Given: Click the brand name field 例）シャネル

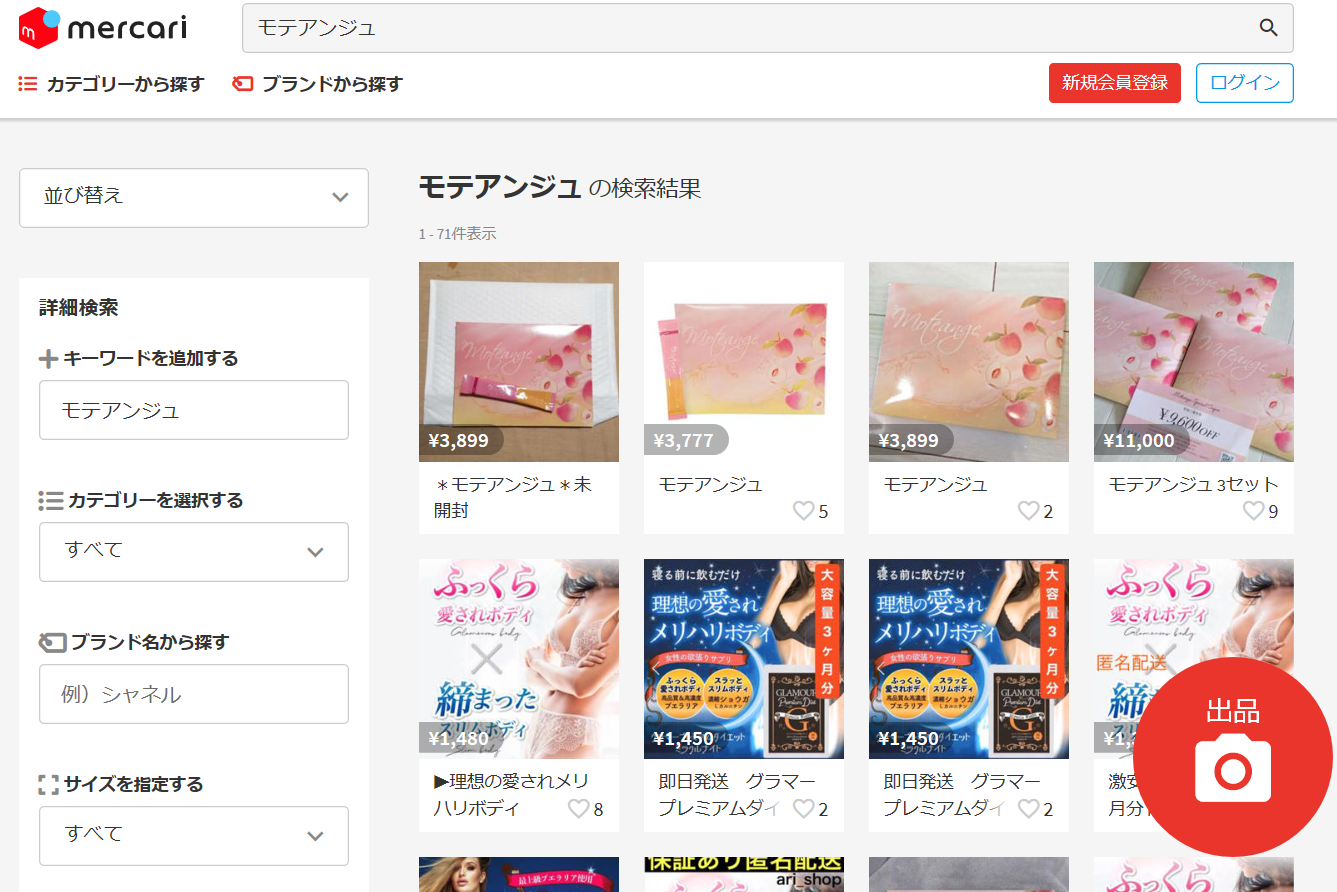Looking at the screenshot, I should click(x=194, y=693).
